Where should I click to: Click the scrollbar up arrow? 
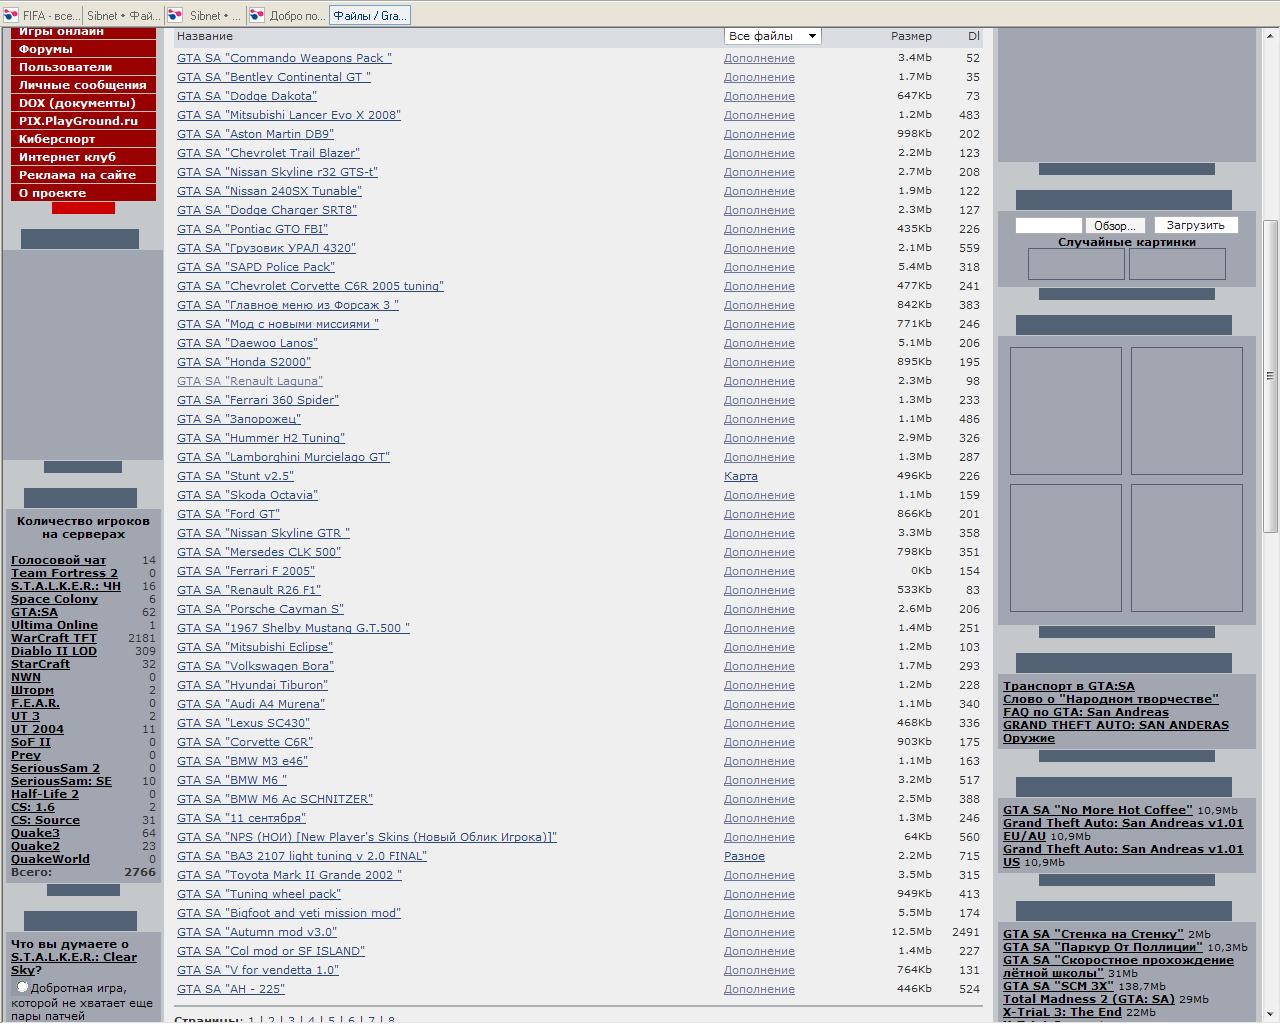tap(1270, 36)
